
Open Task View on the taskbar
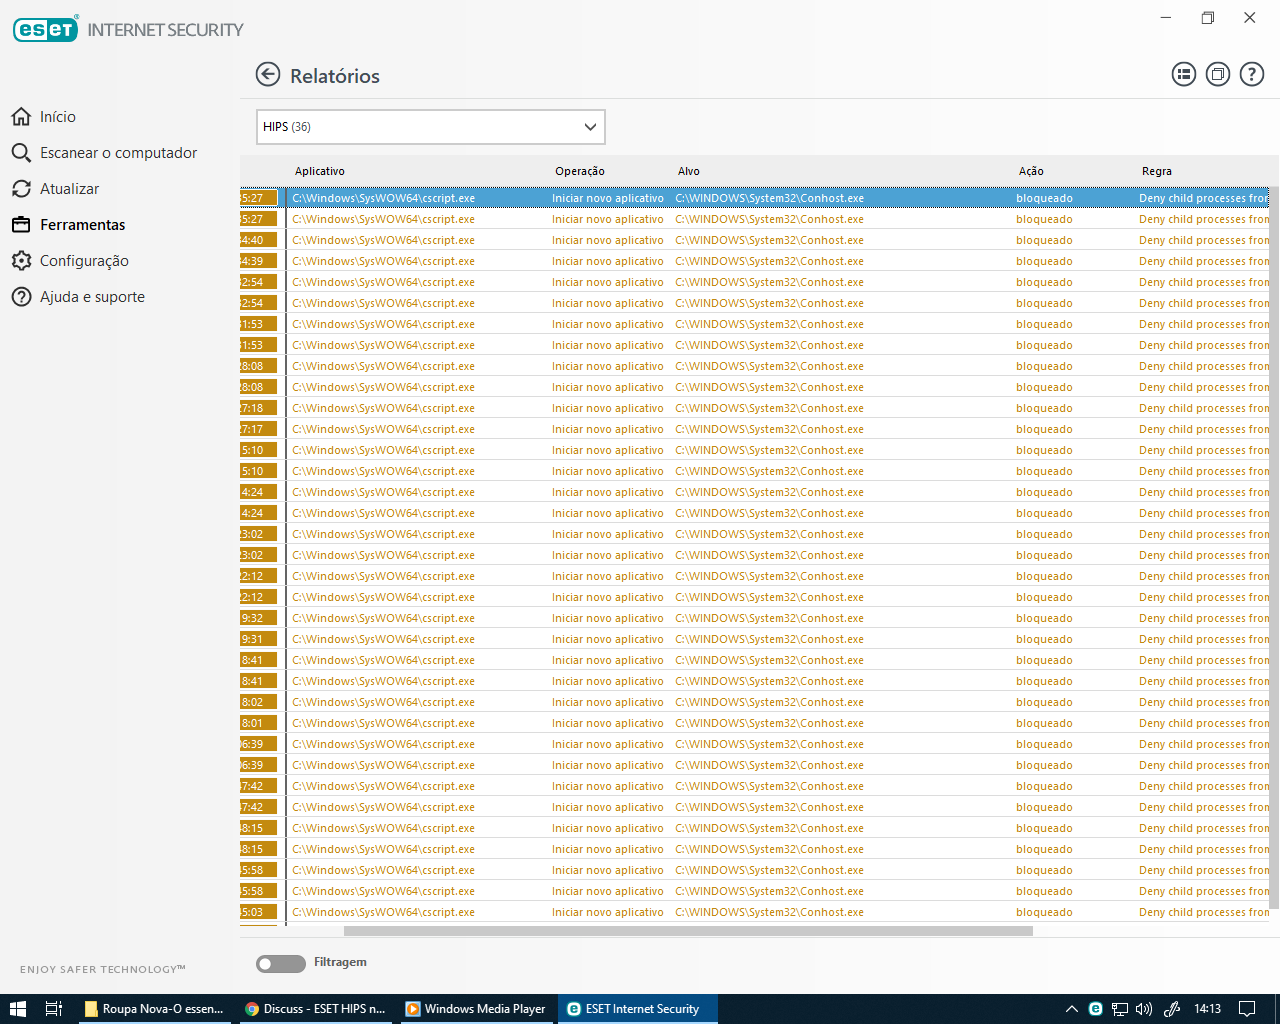click(54, 1009)
